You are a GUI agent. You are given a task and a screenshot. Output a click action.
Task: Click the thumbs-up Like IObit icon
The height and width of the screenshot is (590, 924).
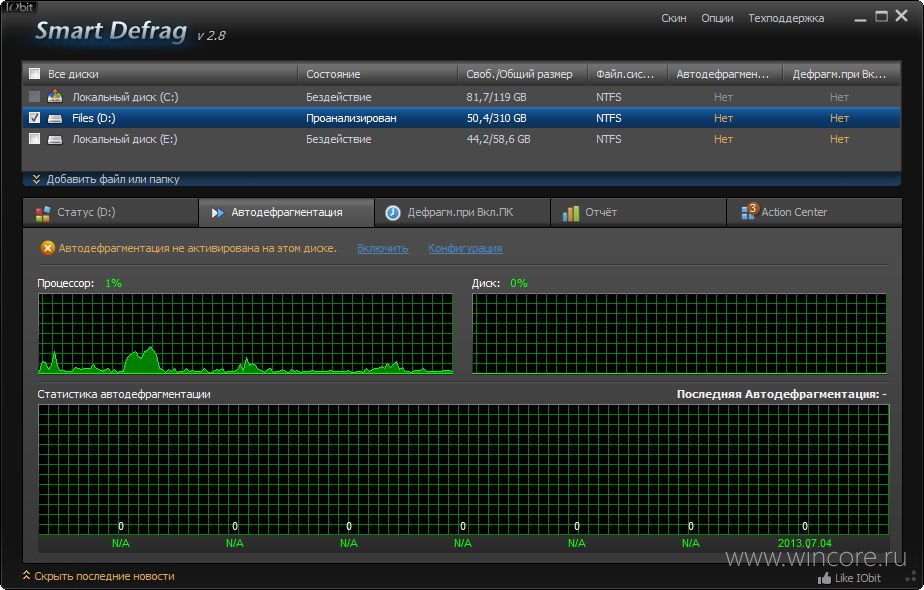824,578
